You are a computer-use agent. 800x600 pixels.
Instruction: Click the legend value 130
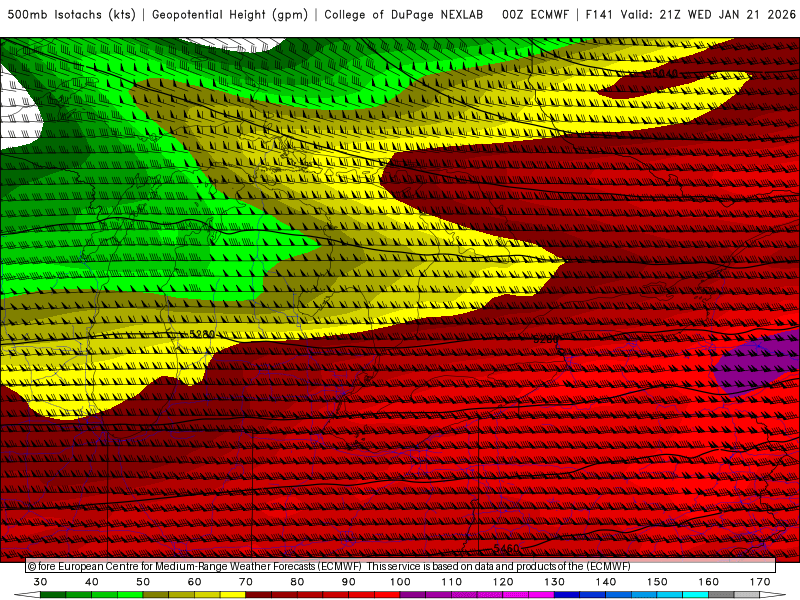pyautogui.click(x=554, y=582)
